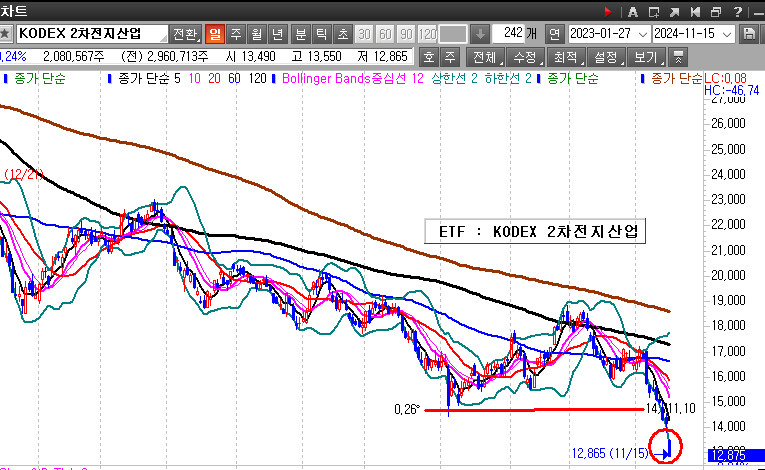The width and height of the screenshot is (765, 470).
Task: Click the red 20 moving average value
Action: tap(214, 79)
